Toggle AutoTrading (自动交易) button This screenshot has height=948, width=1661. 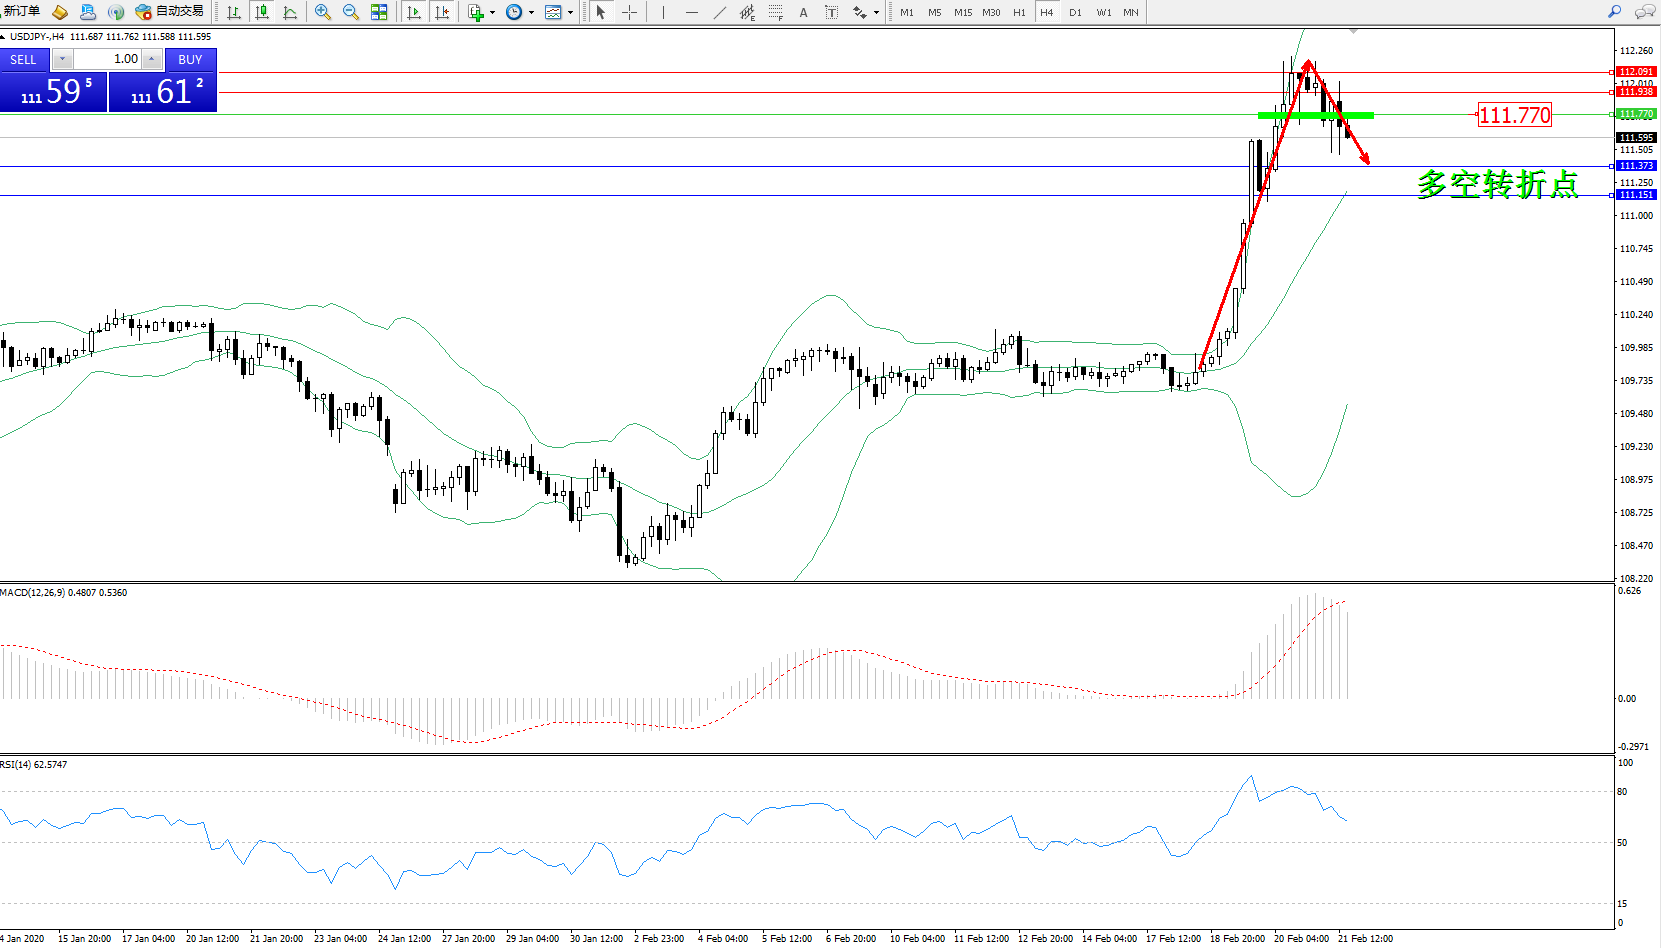(170, 12)
